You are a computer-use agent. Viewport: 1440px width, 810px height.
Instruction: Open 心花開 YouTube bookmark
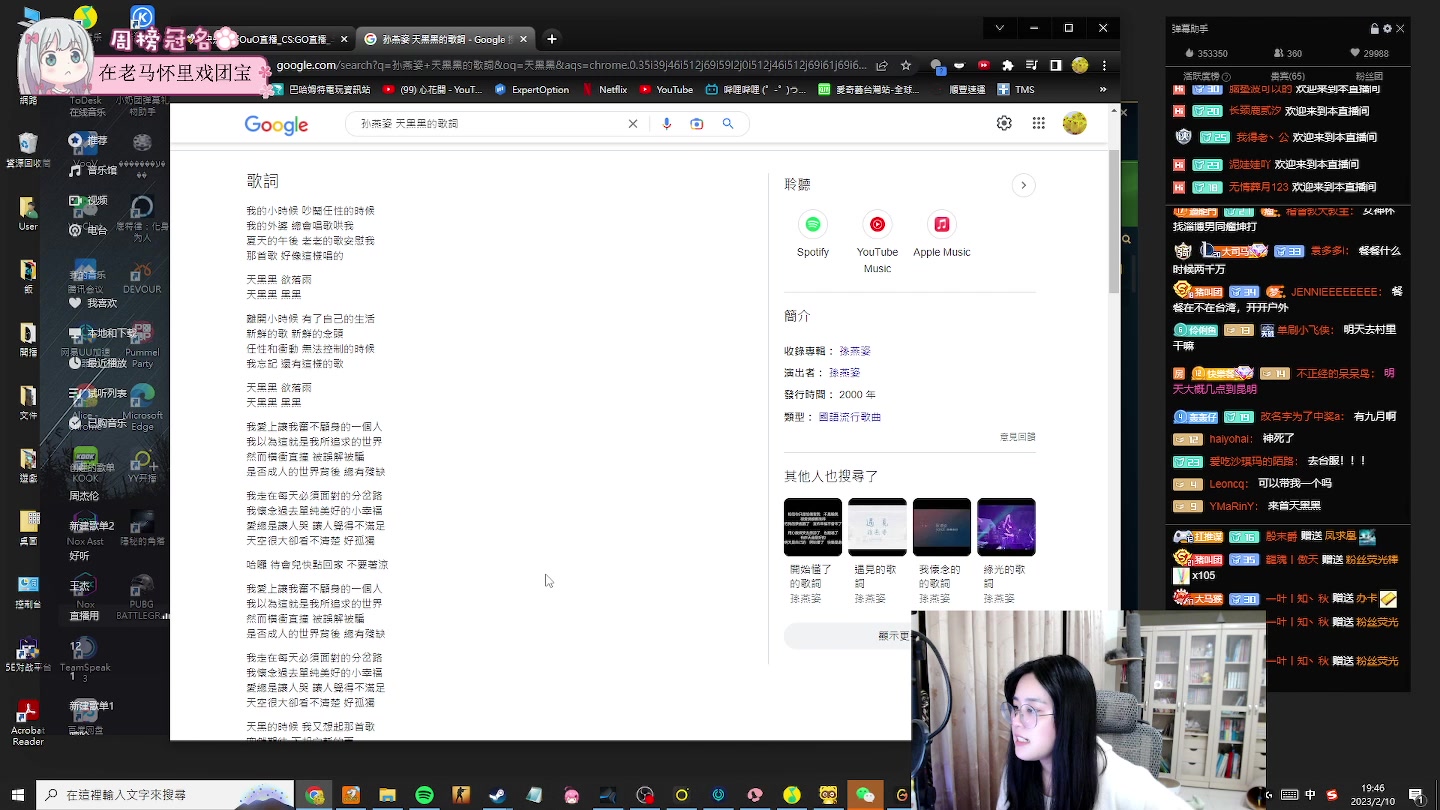pos(433,89)
